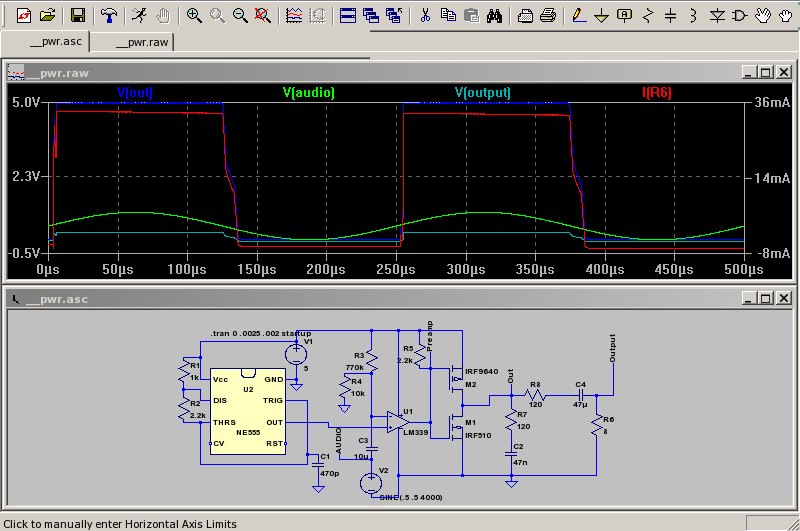Create a new schematic
800x531 pixels.
coord(23,15)
